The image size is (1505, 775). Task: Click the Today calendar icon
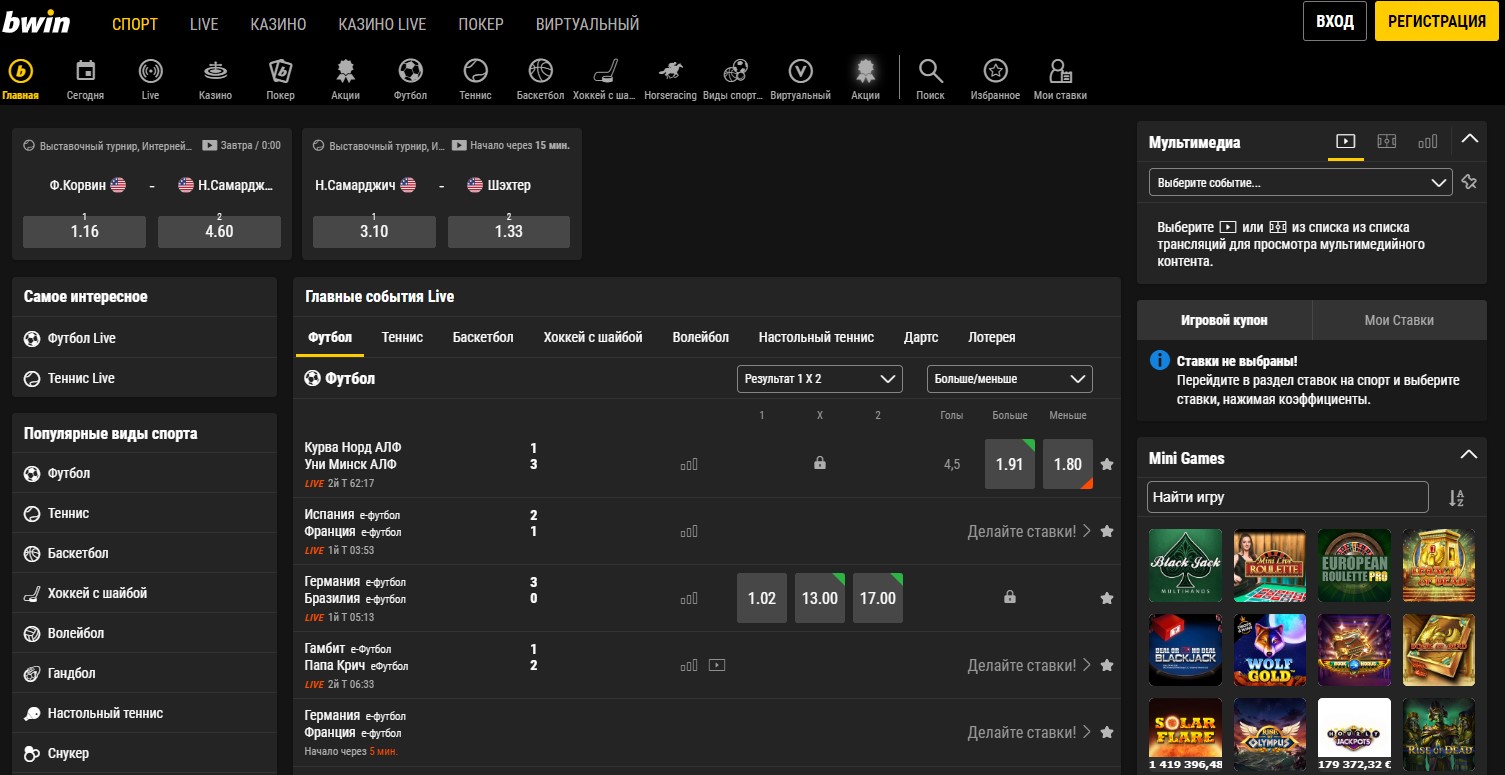click(86, 71)
